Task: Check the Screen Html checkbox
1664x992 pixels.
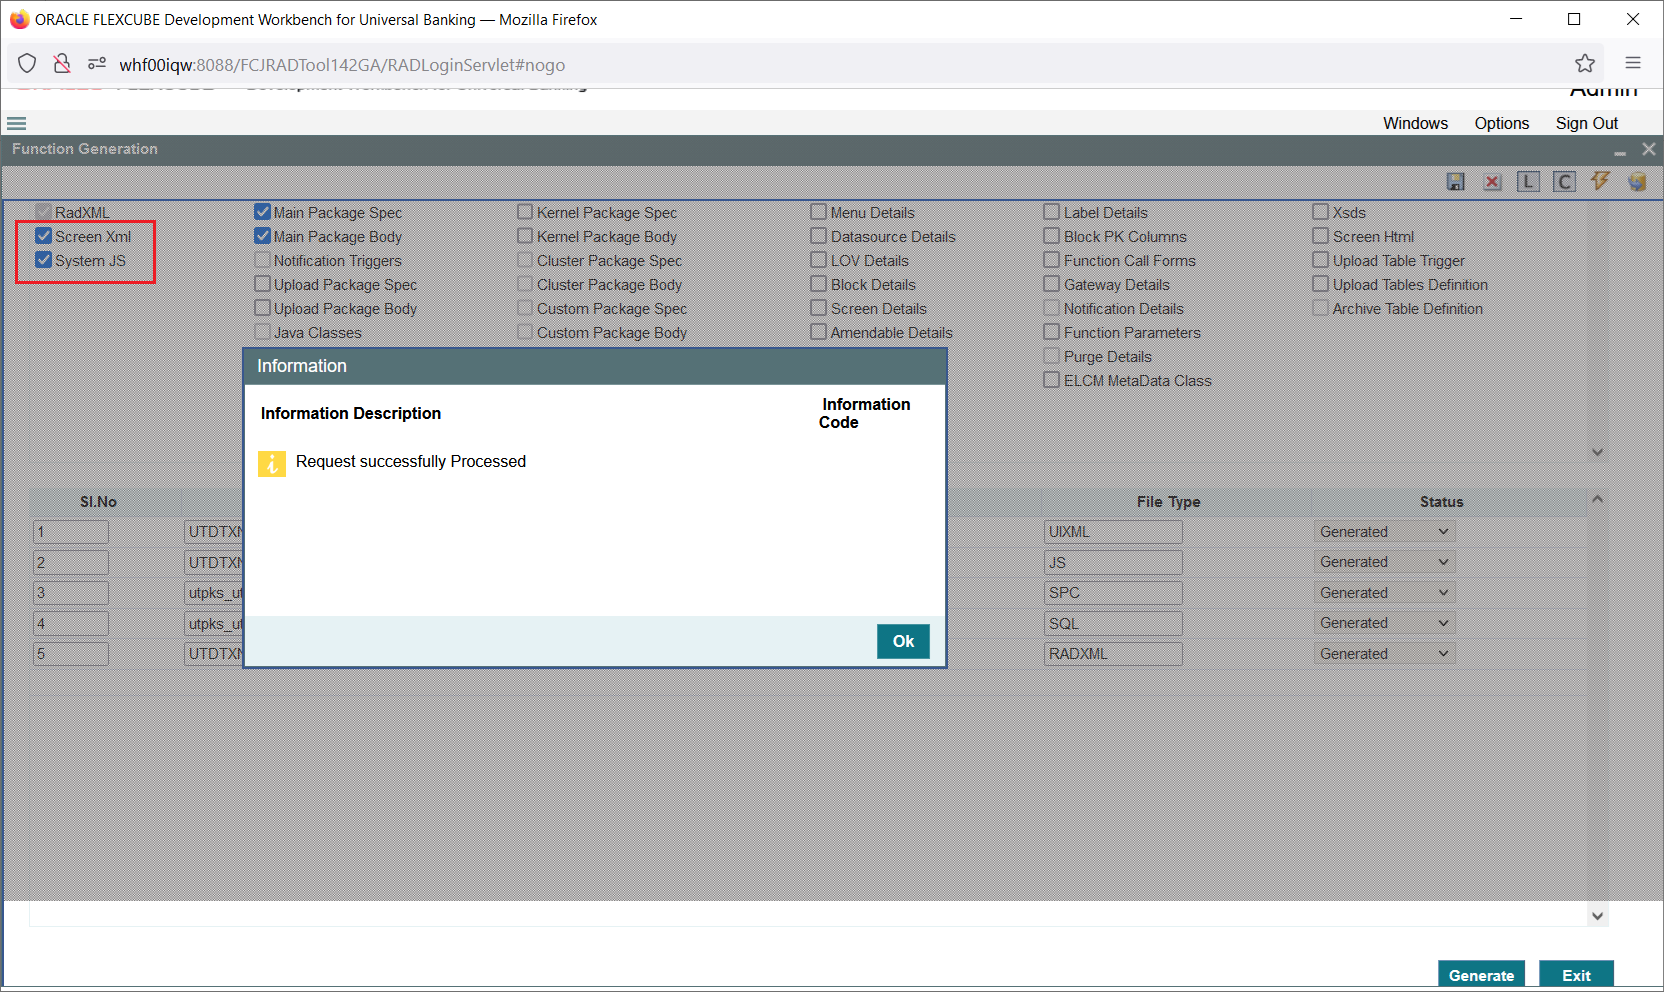Action: point(1321,236)
